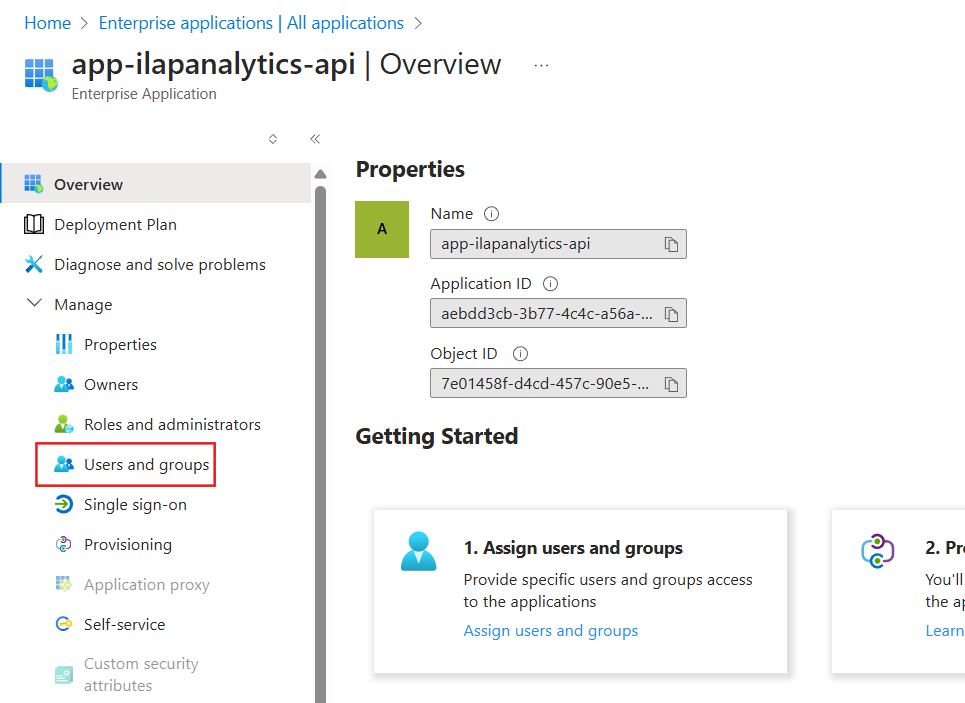The width and height of the screenshot is (965, 703).
Task: Click the Provisioning sync icon in sidebar
Action: pyautogui.click(x=63, y=544)
